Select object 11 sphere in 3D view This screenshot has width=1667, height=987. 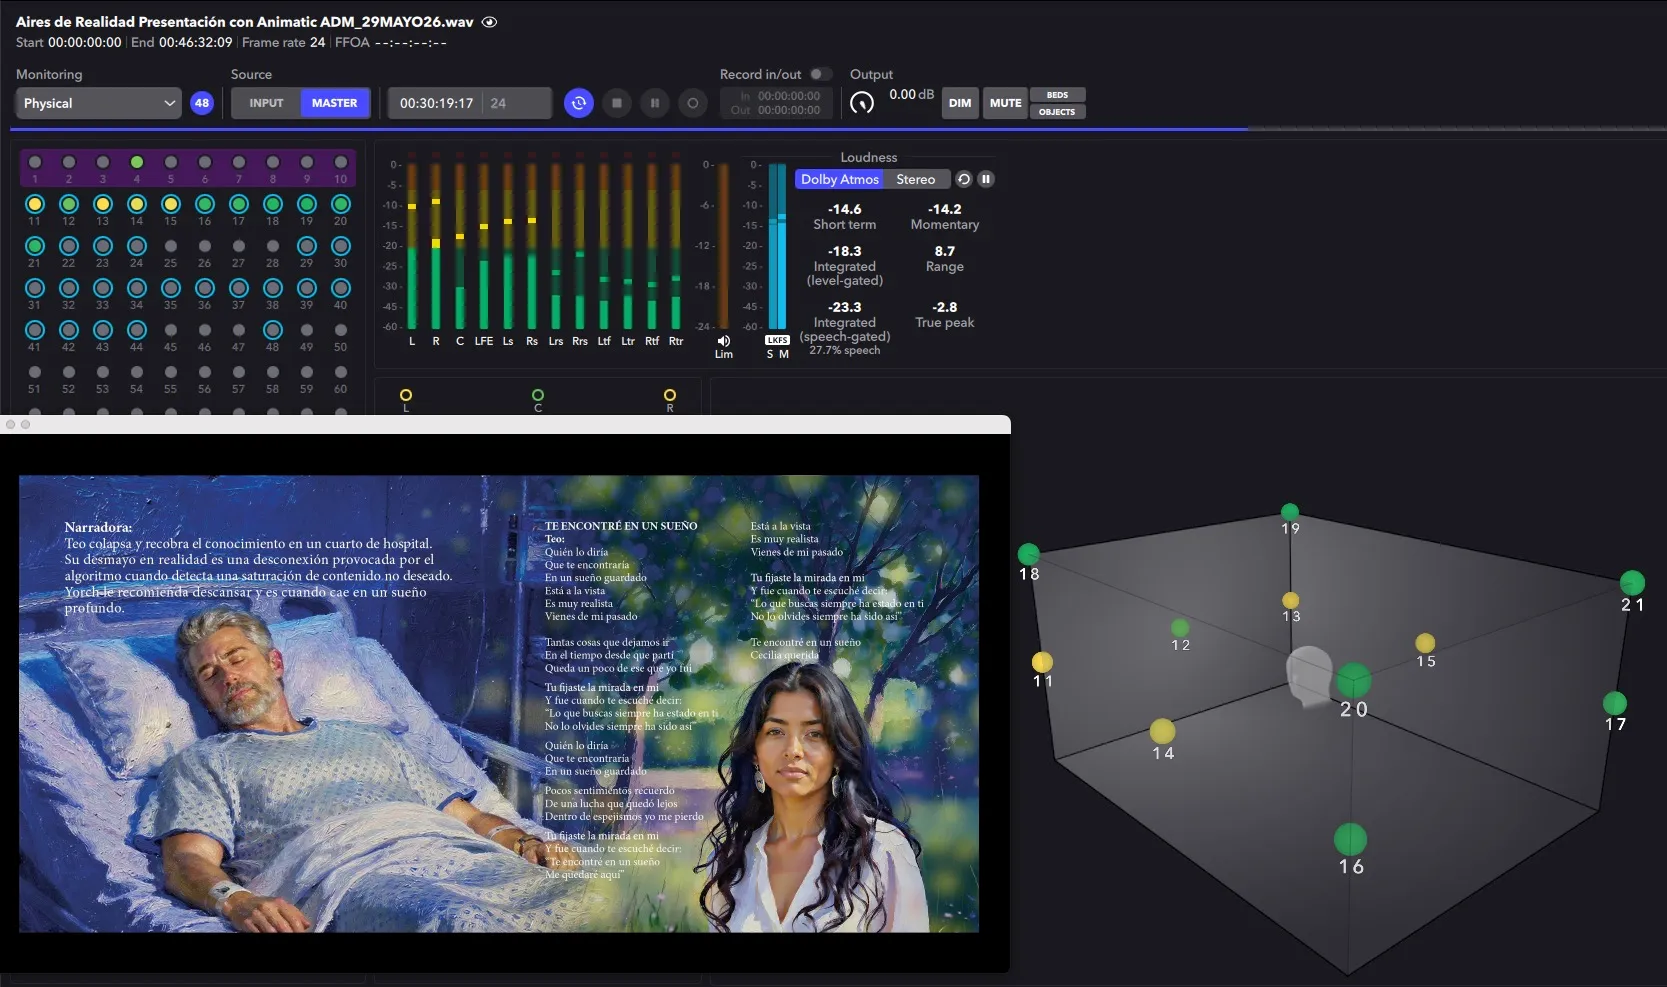[x=1042, y=662]
